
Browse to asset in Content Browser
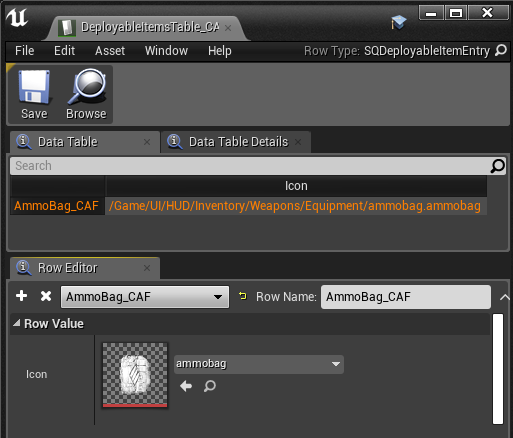tap(86, 95)
